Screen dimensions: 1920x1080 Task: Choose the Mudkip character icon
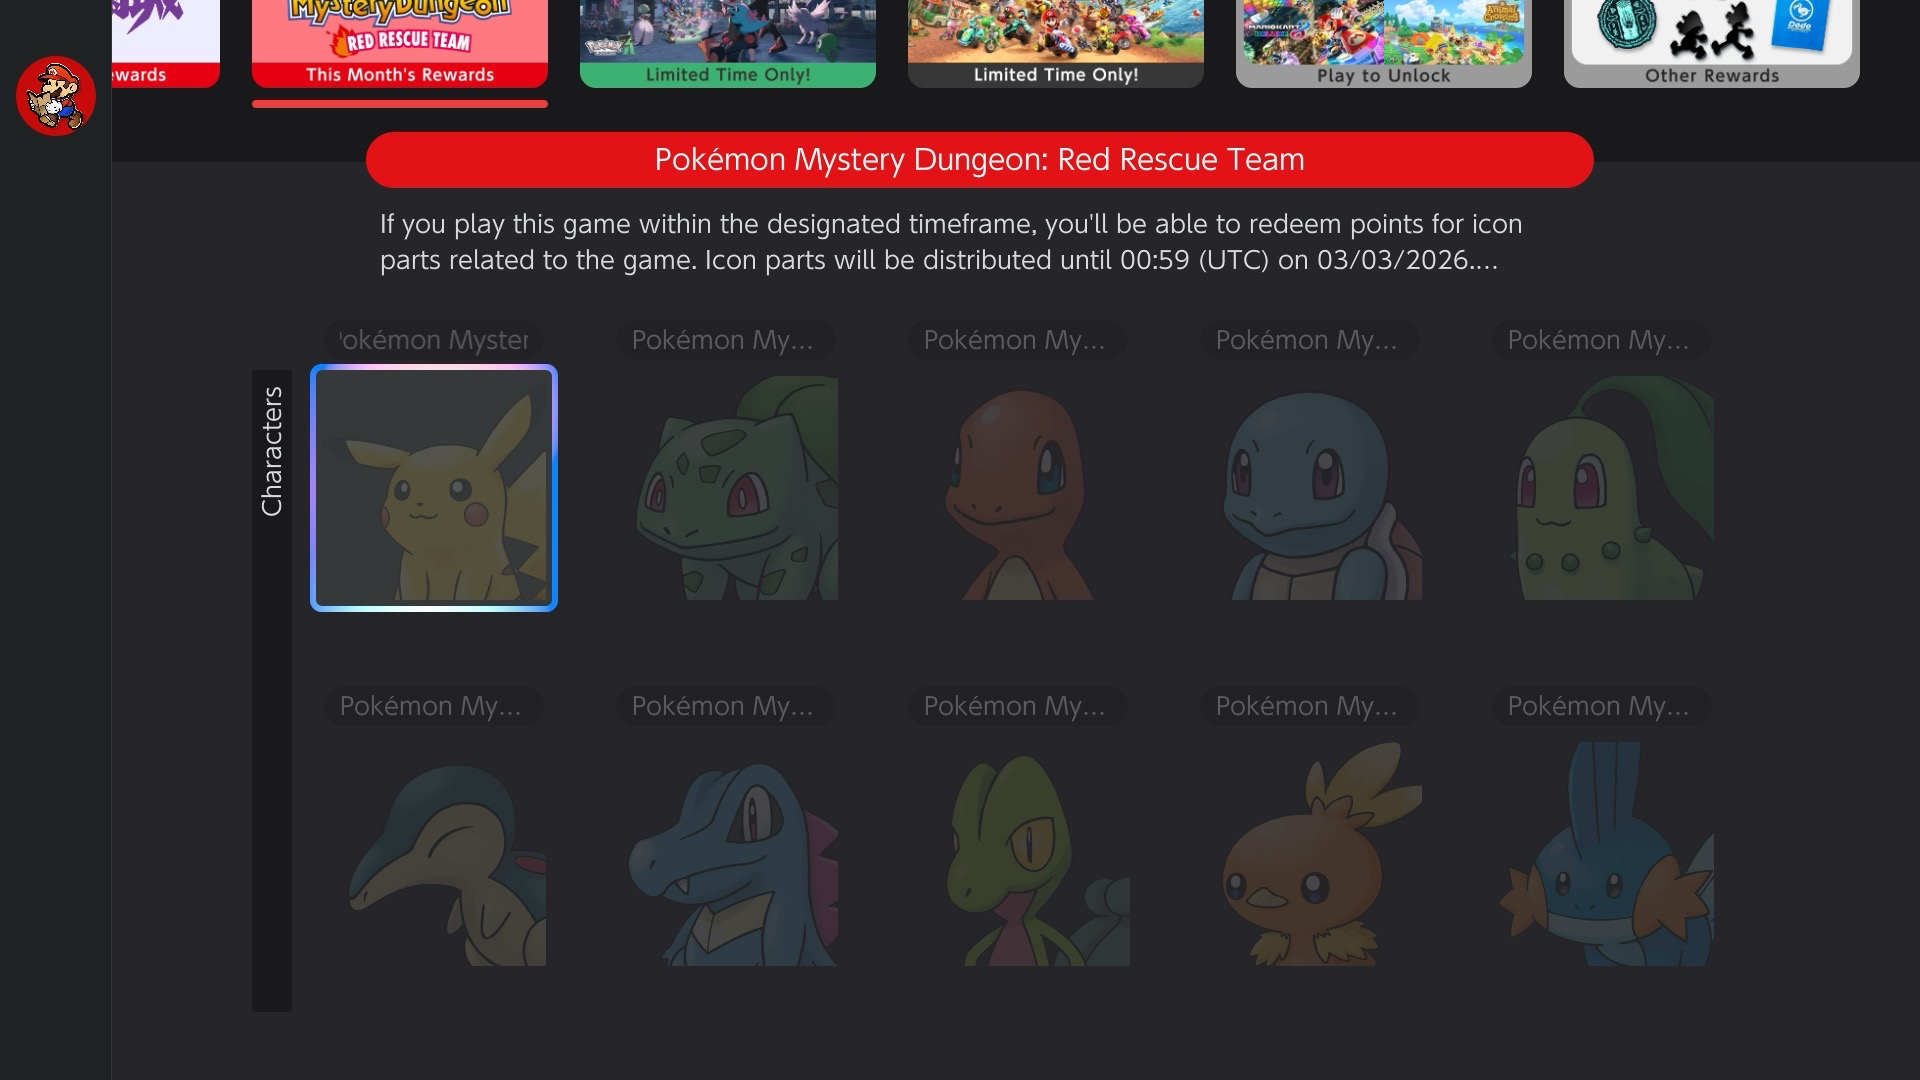point(1602,854)
